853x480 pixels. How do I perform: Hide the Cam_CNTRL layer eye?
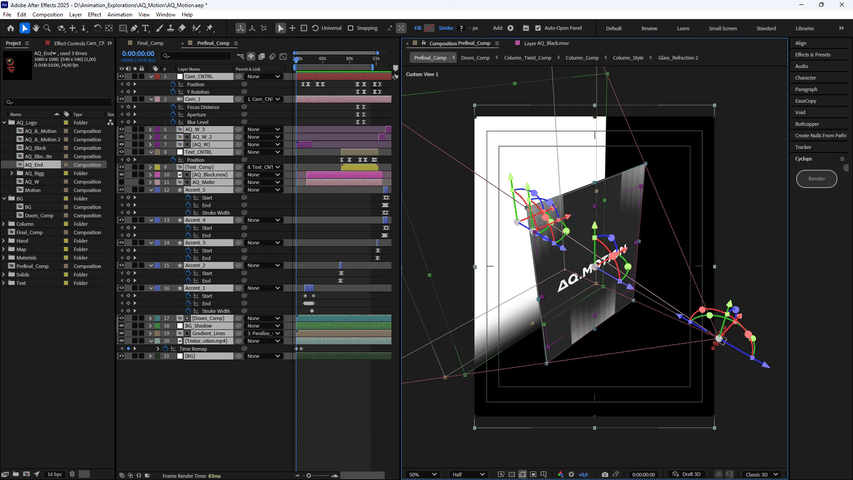121,77
